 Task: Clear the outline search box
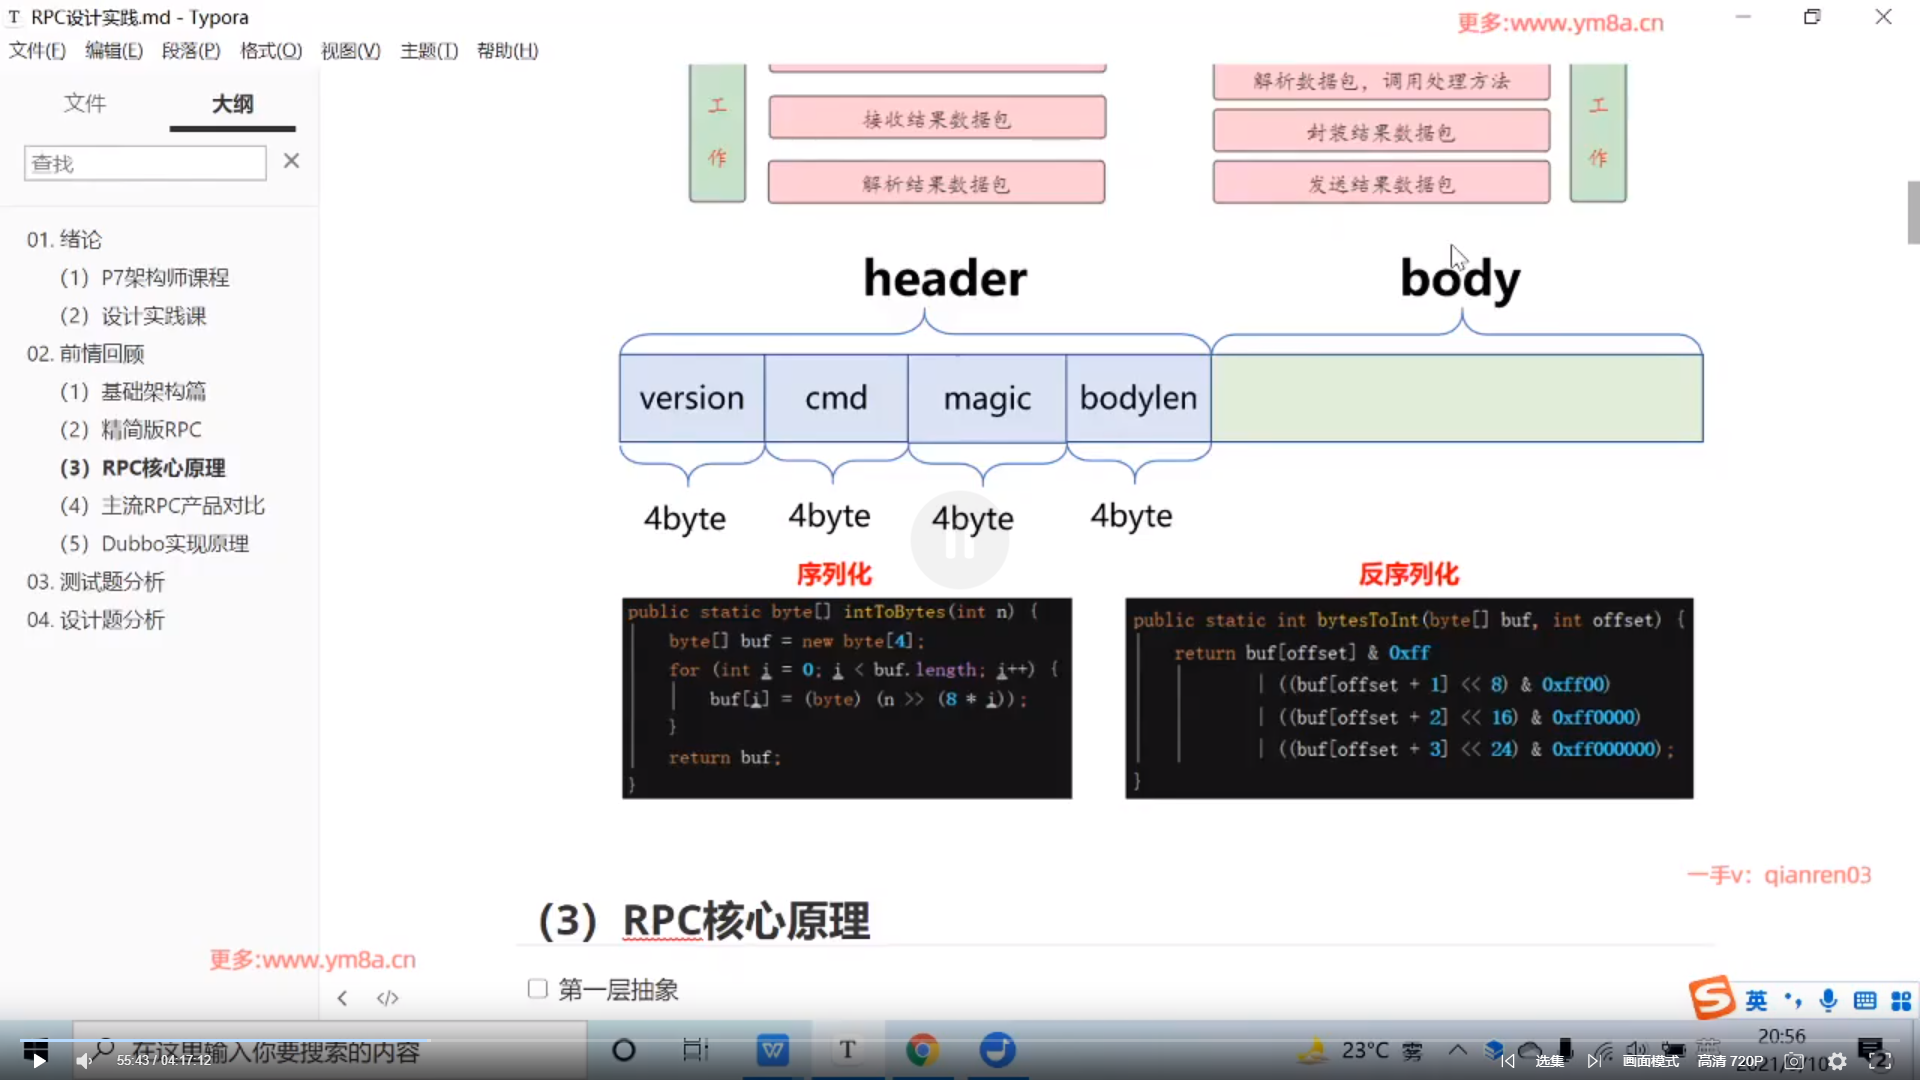pos(291,161)
